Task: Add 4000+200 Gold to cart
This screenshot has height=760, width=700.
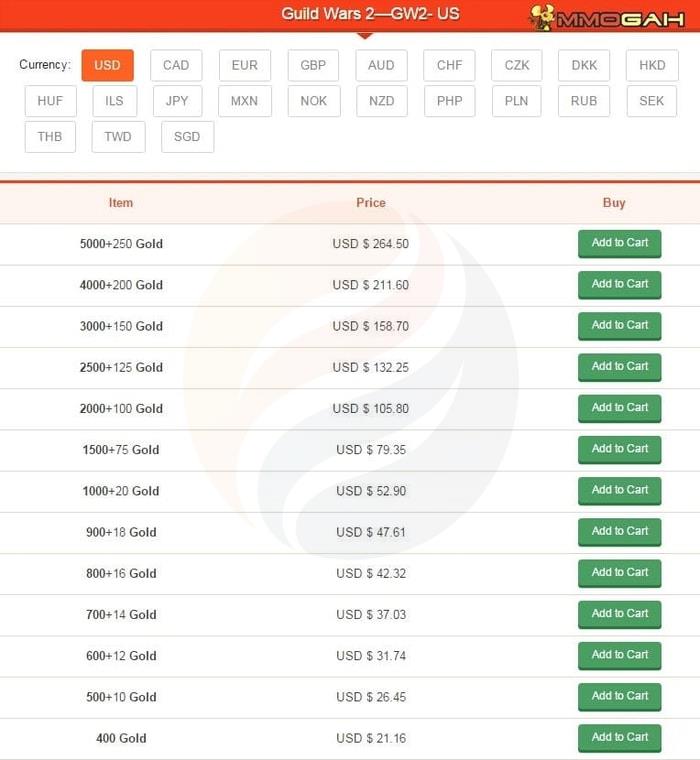Action: (x=619, y=284)
